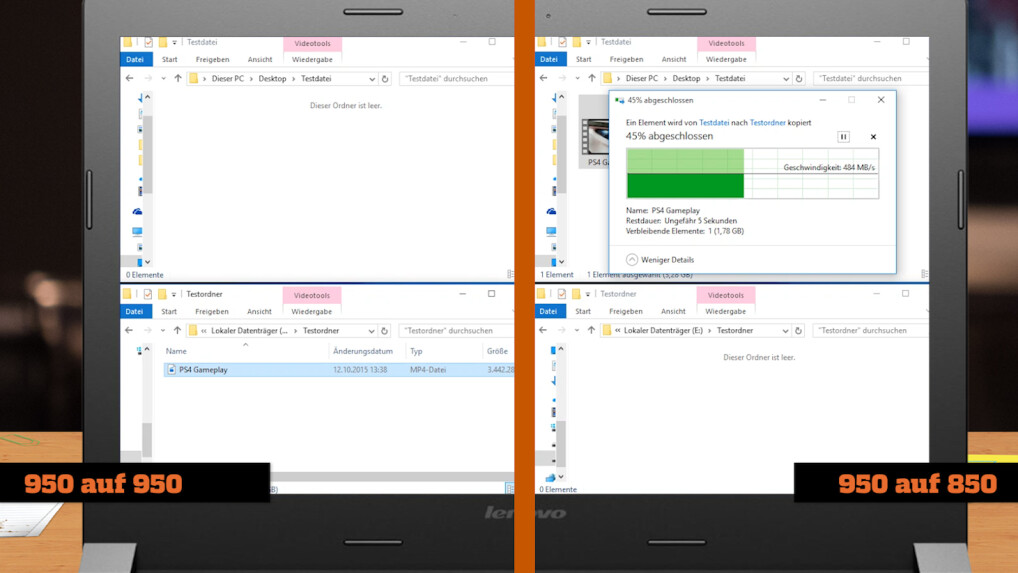Click search field in bottom-left Testordner window
The width and height of the screenshot is (1018, 573).
(x=455, y=331)
